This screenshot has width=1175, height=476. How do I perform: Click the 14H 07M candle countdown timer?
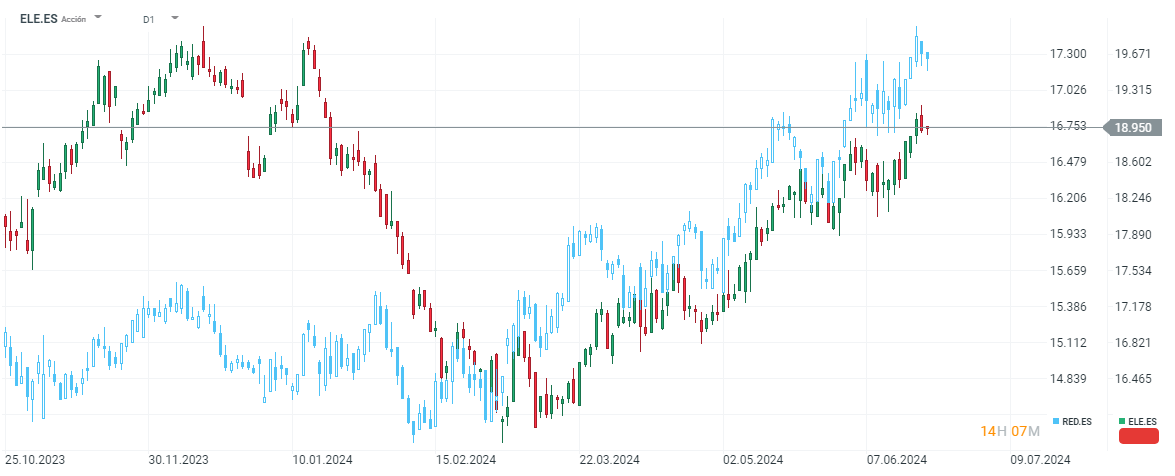point(1010,431)
